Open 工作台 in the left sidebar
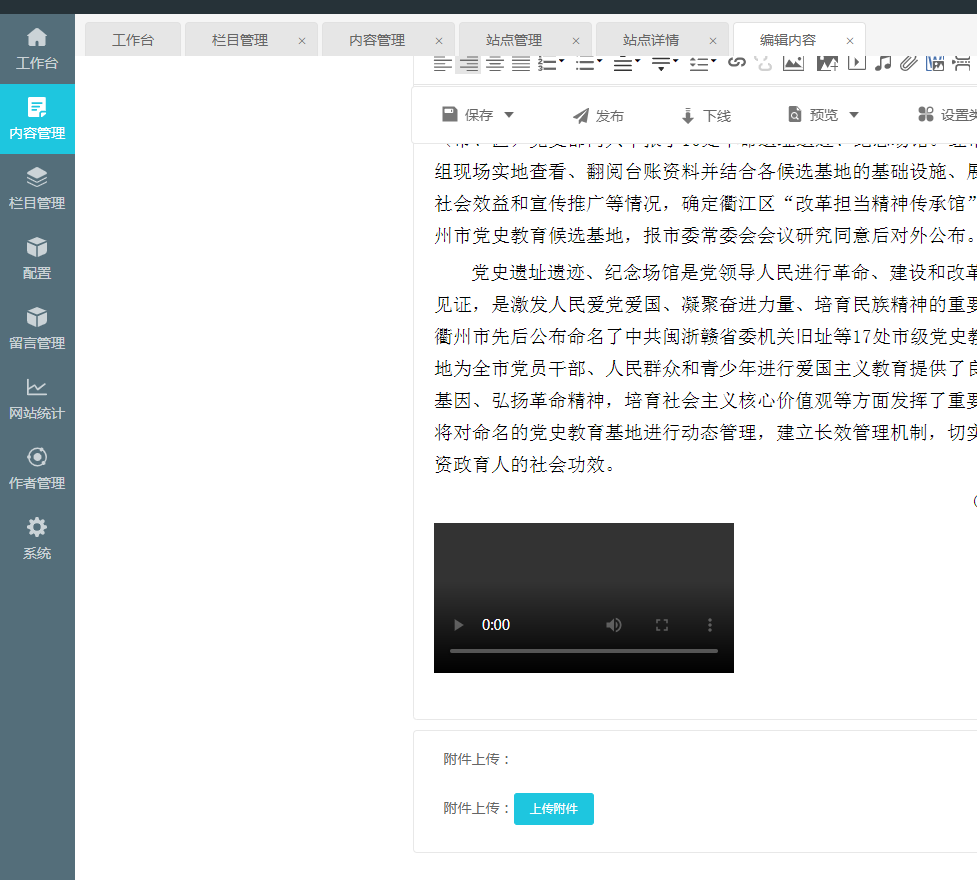The height and width of the screenshot is (880, 977). [x=37, y=49]
